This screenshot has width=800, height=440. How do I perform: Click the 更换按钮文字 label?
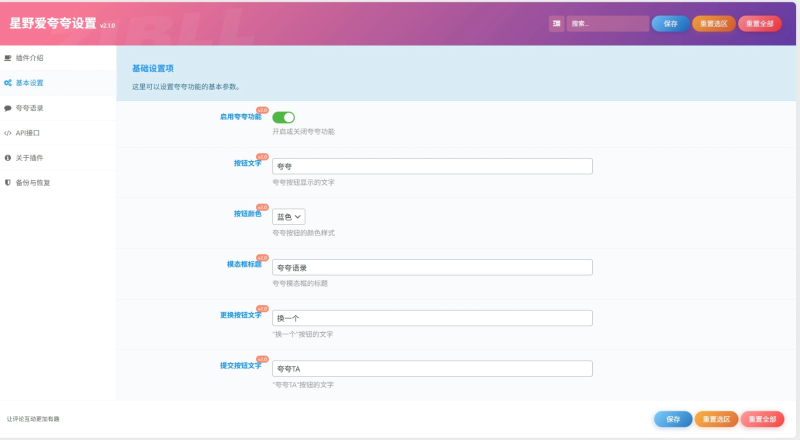pos(240,315)
